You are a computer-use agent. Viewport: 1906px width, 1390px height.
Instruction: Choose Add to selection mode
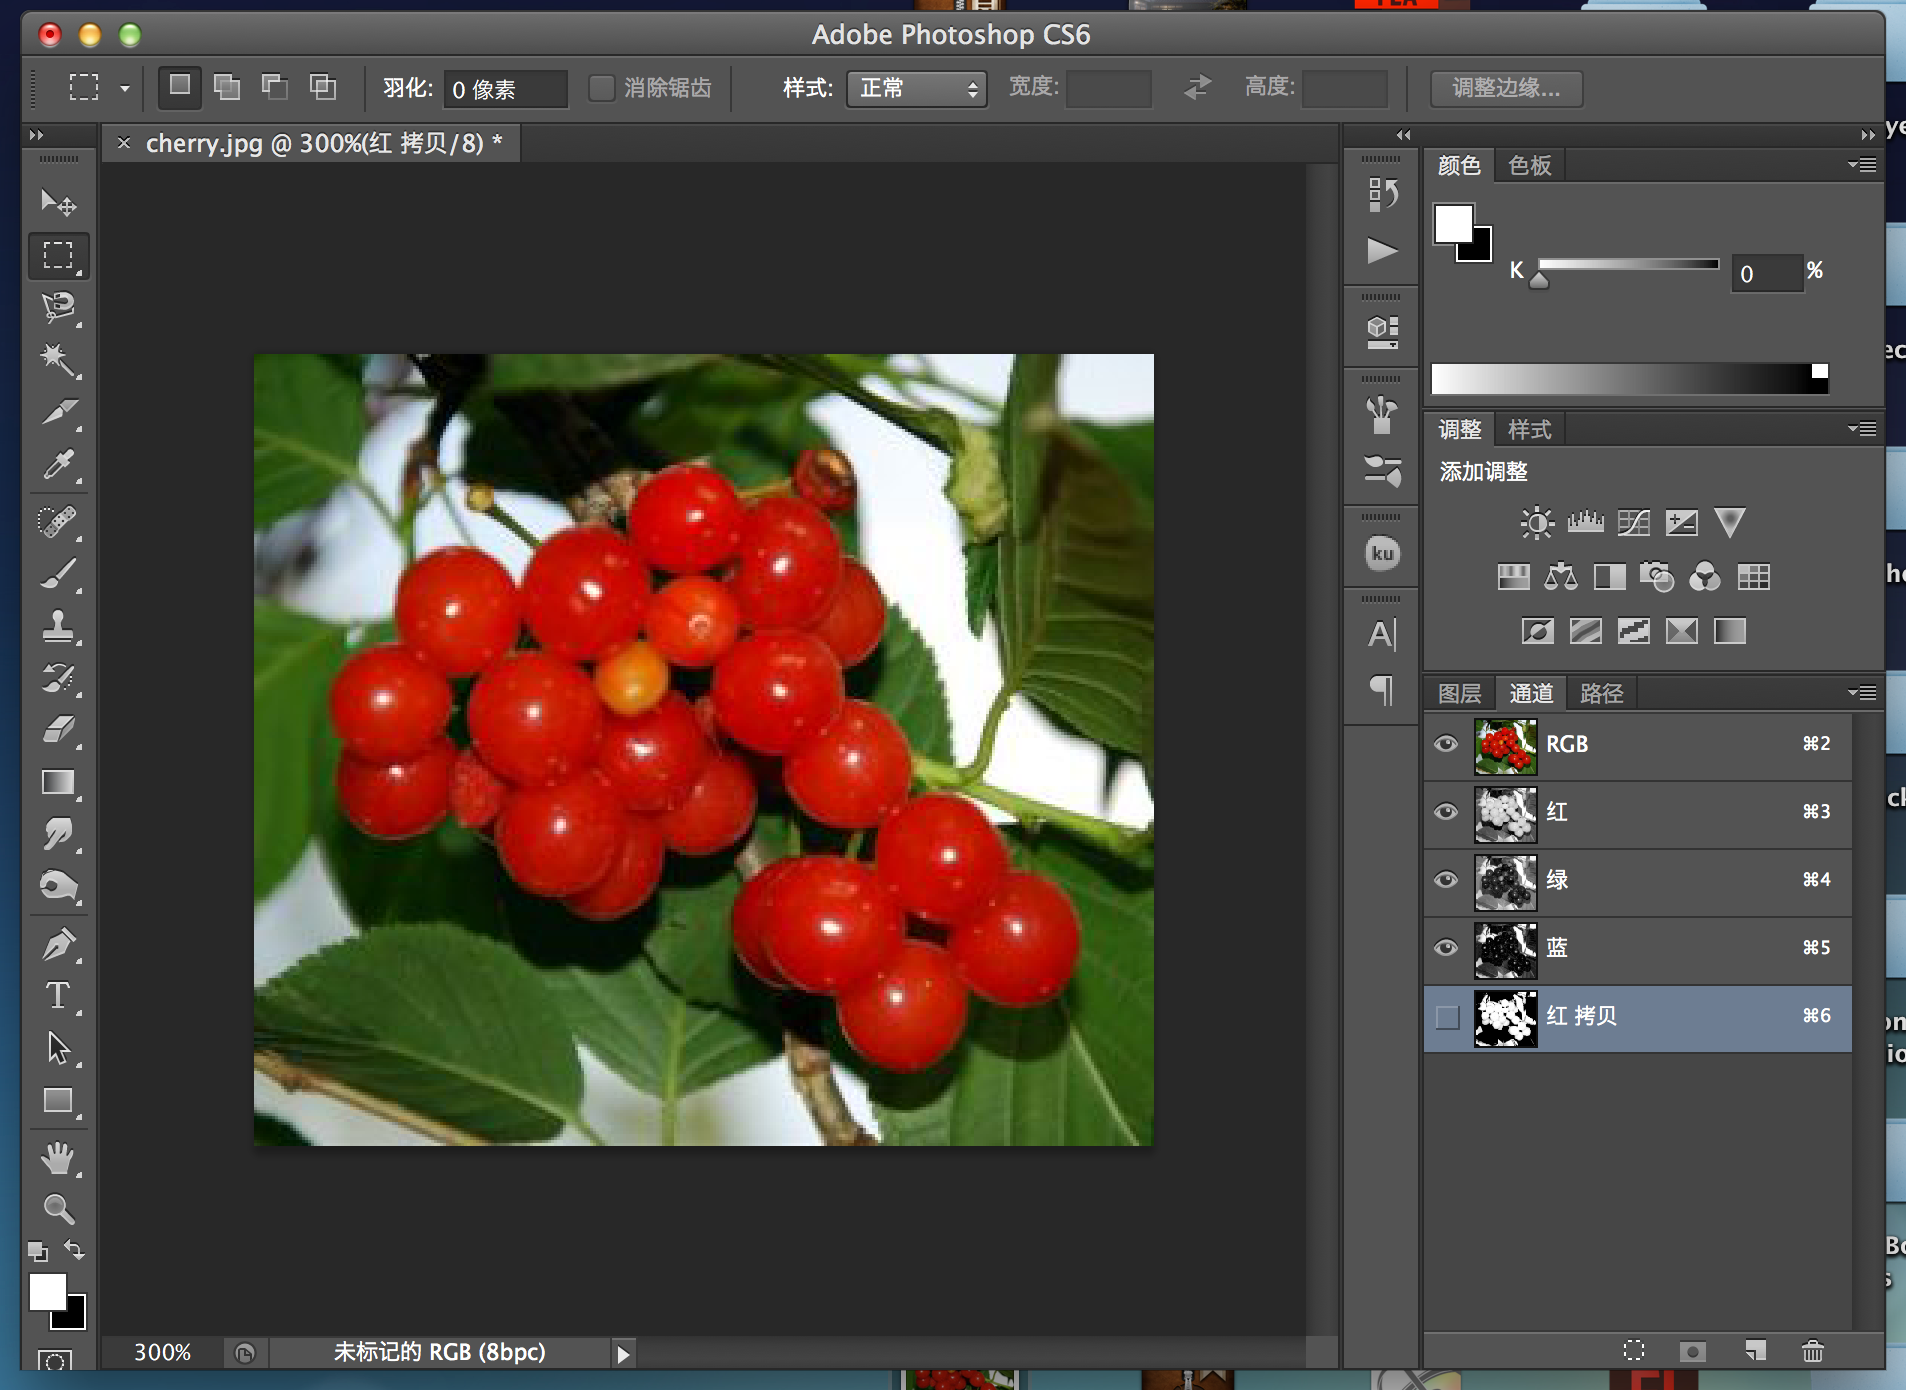coord(227,87)
